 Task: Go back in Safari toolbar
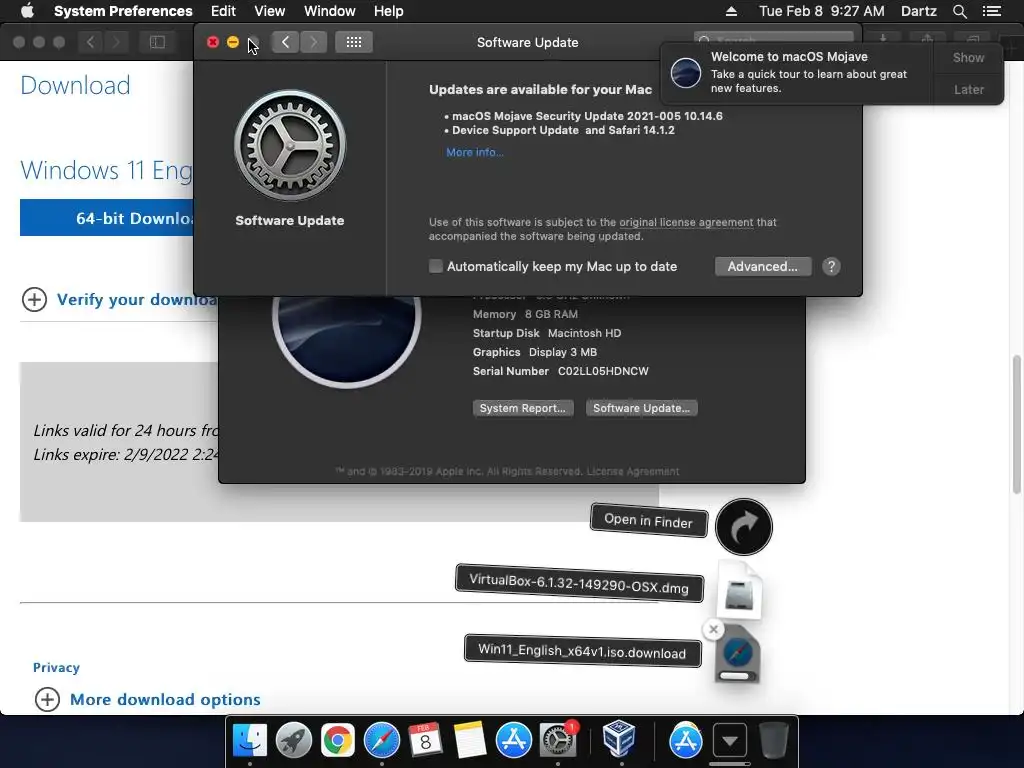tap(91, 42)
